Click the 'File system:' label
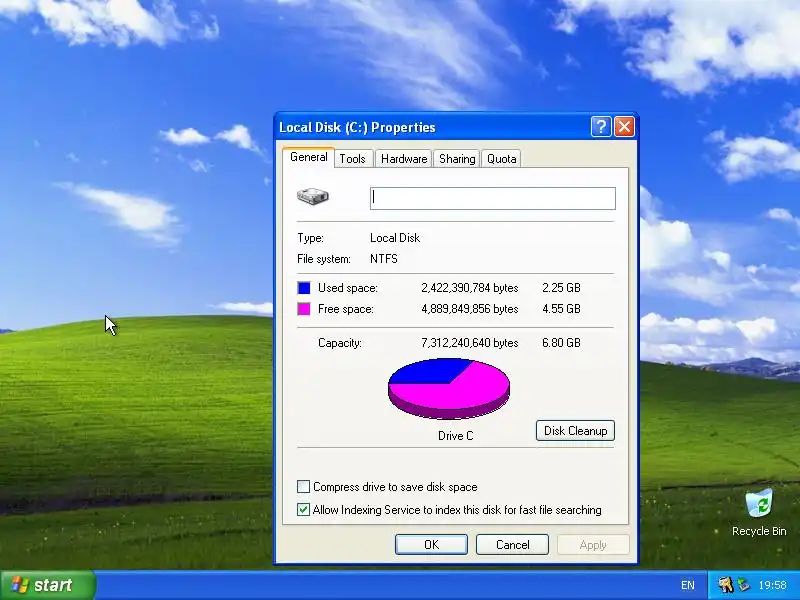The width and height of the screenshot is (800, 600). pos(324,259)
